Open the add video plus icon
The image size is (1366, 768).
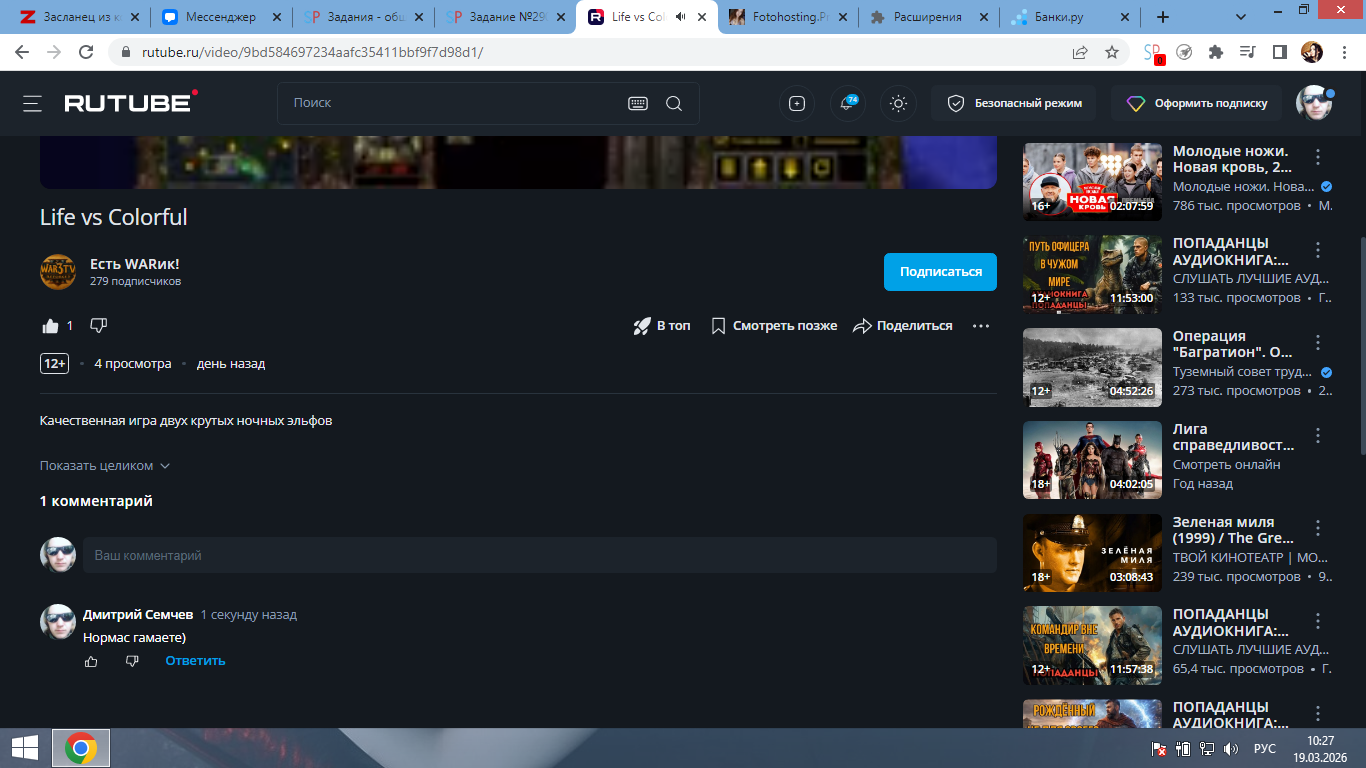click(797, 103)
